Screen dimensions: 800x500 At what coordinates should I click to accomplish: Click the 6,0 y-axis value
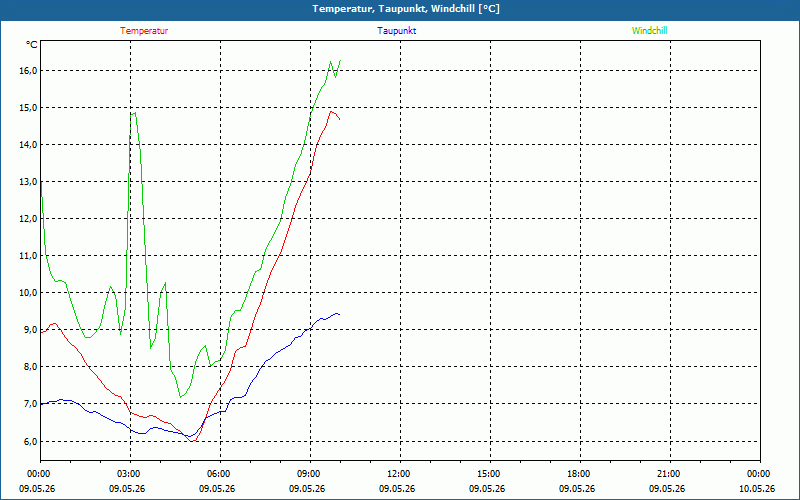tap(31, 441)
